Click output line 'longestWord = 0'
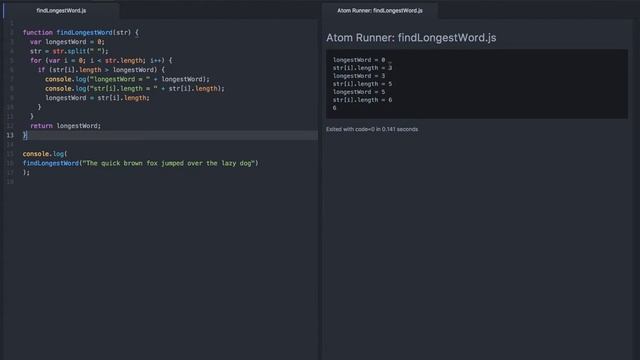The image size is (640, 360). click(x=359, y=60)
